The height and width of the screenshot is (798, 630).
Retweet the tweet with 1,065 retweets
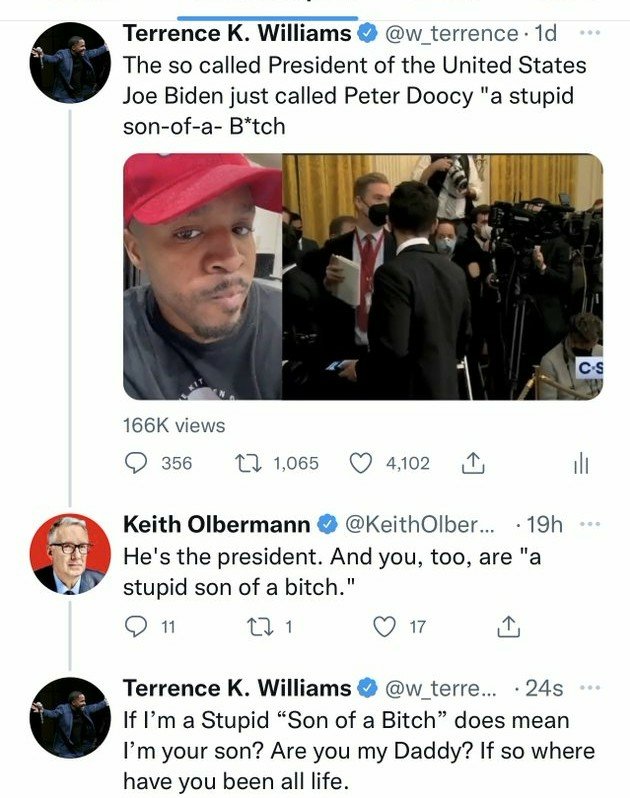point(244,463)
